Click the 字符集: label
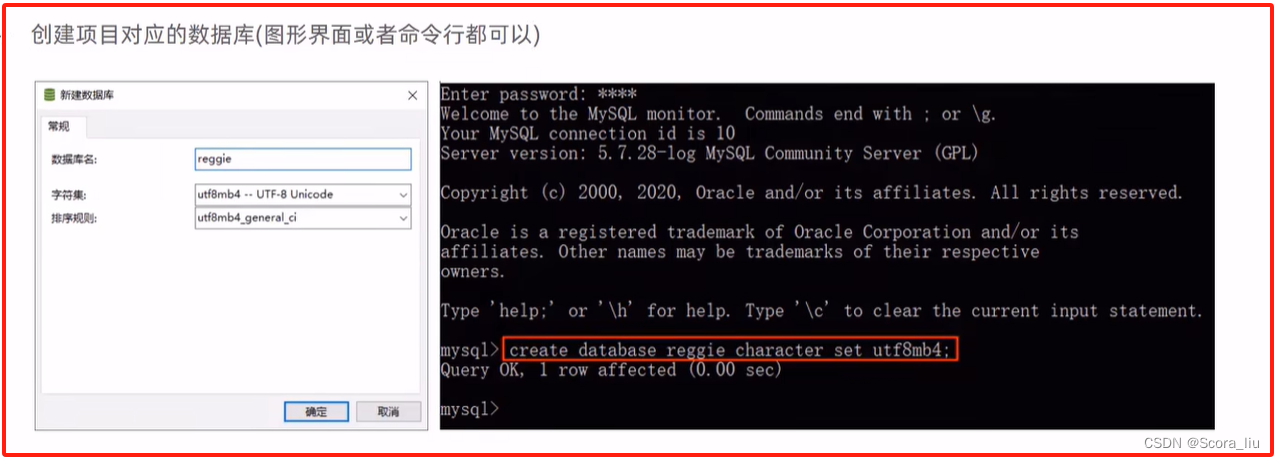Viewport: 1275px width, 459px height. coord(69,194)
